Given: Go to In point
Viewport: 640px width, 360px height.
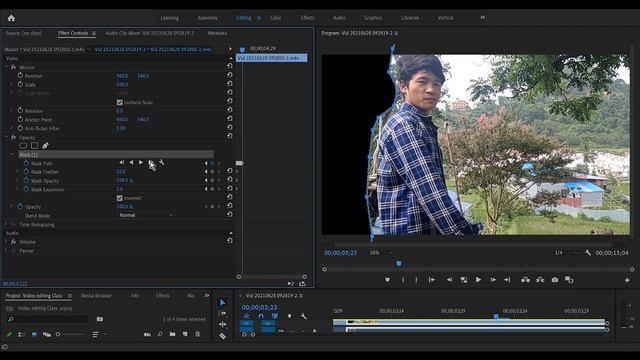Looking at the screenshot, I should [431, 280].
